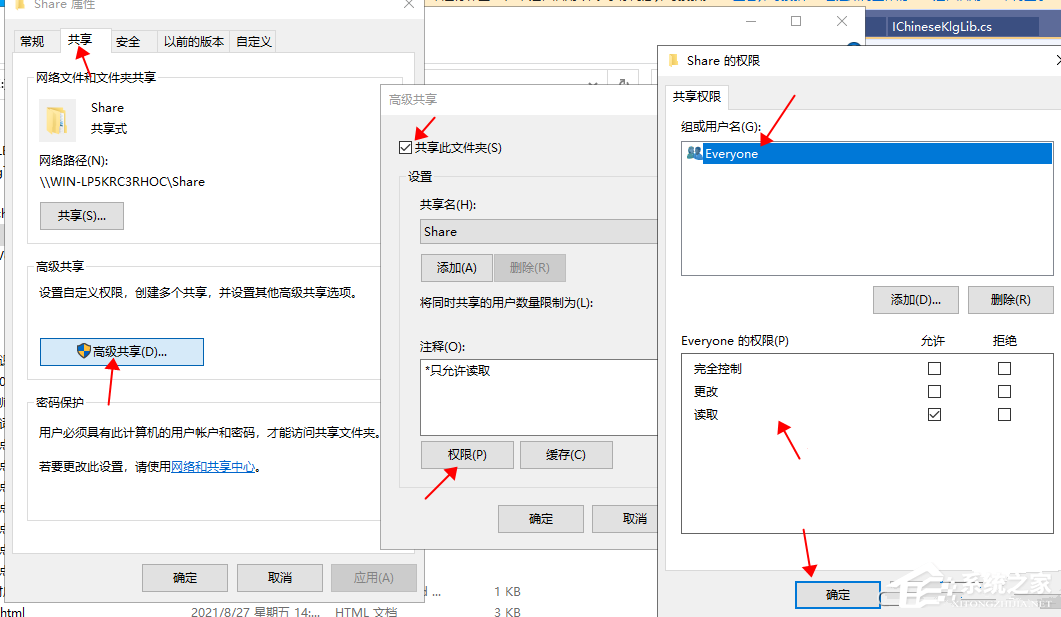Open the 以前的版本 tab
Image resolution: width=1061 pixels, height=617 pixels.
click(193, 41)
